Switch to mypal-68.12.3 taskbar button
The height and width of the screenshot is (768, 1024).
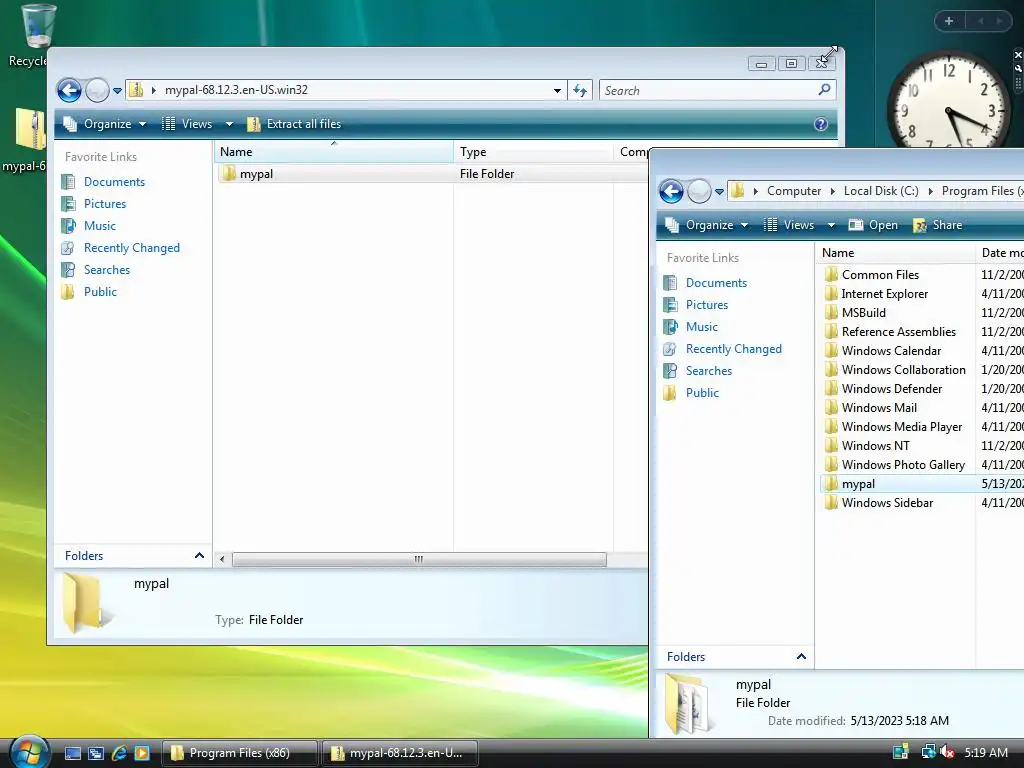point(400,753)
